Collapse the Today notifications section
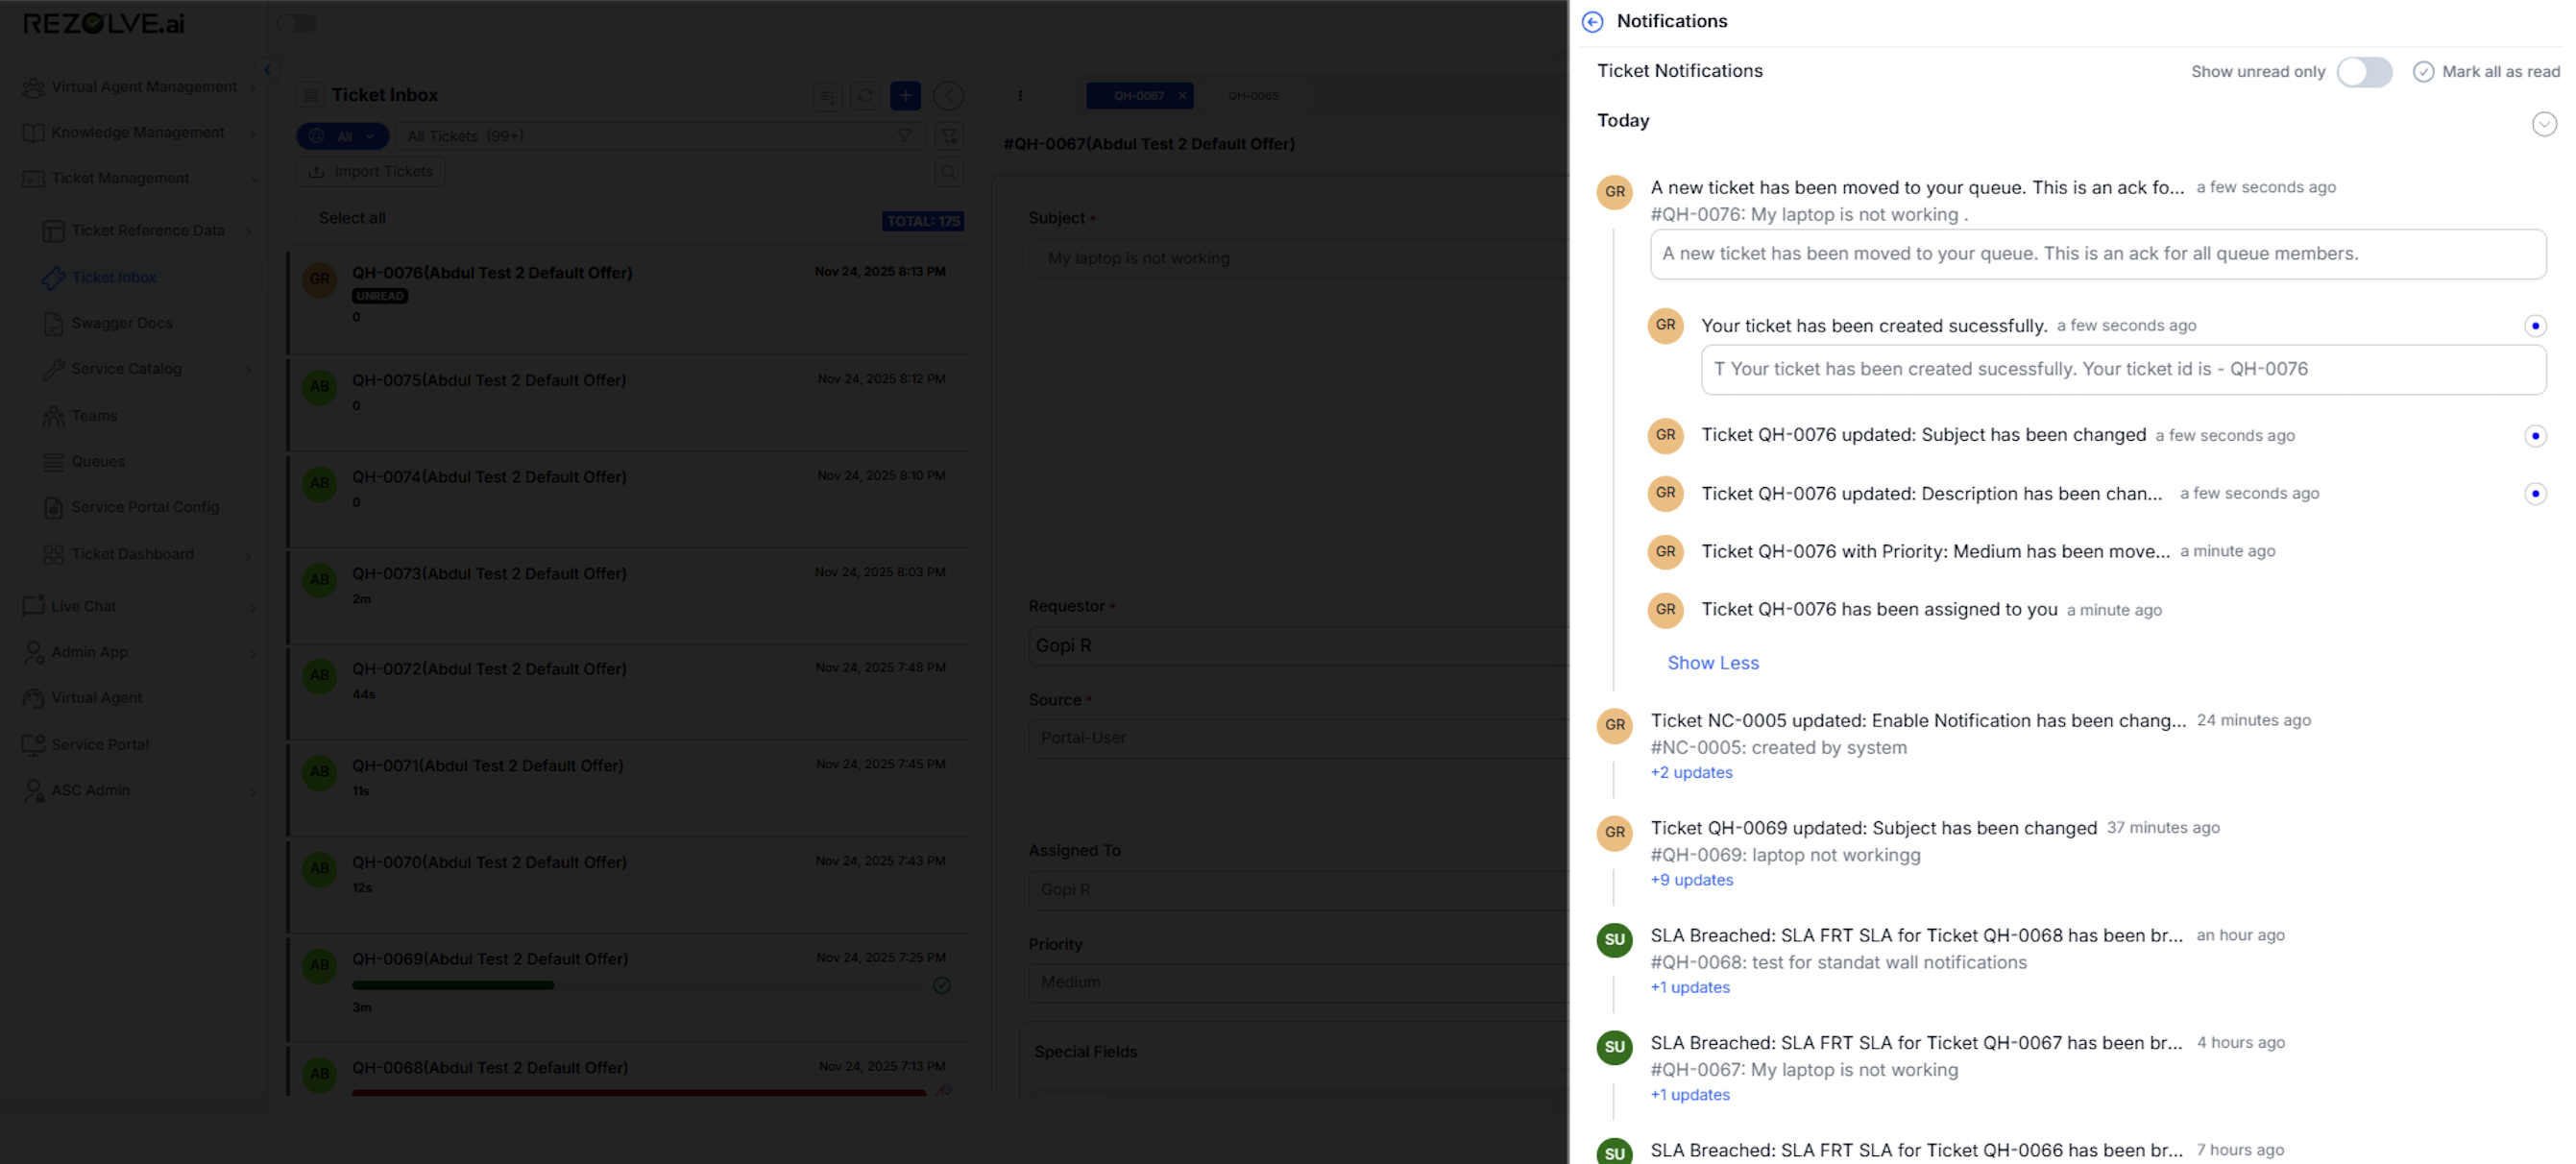2576x1164 pixels. (x=2544, y=123)
